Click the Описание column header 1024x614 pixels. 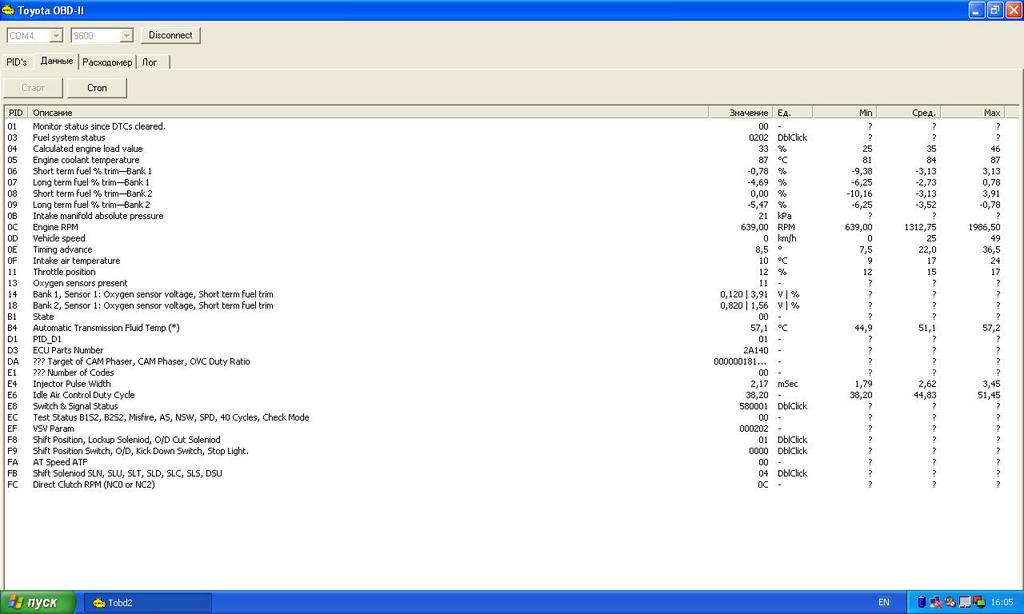52,113
